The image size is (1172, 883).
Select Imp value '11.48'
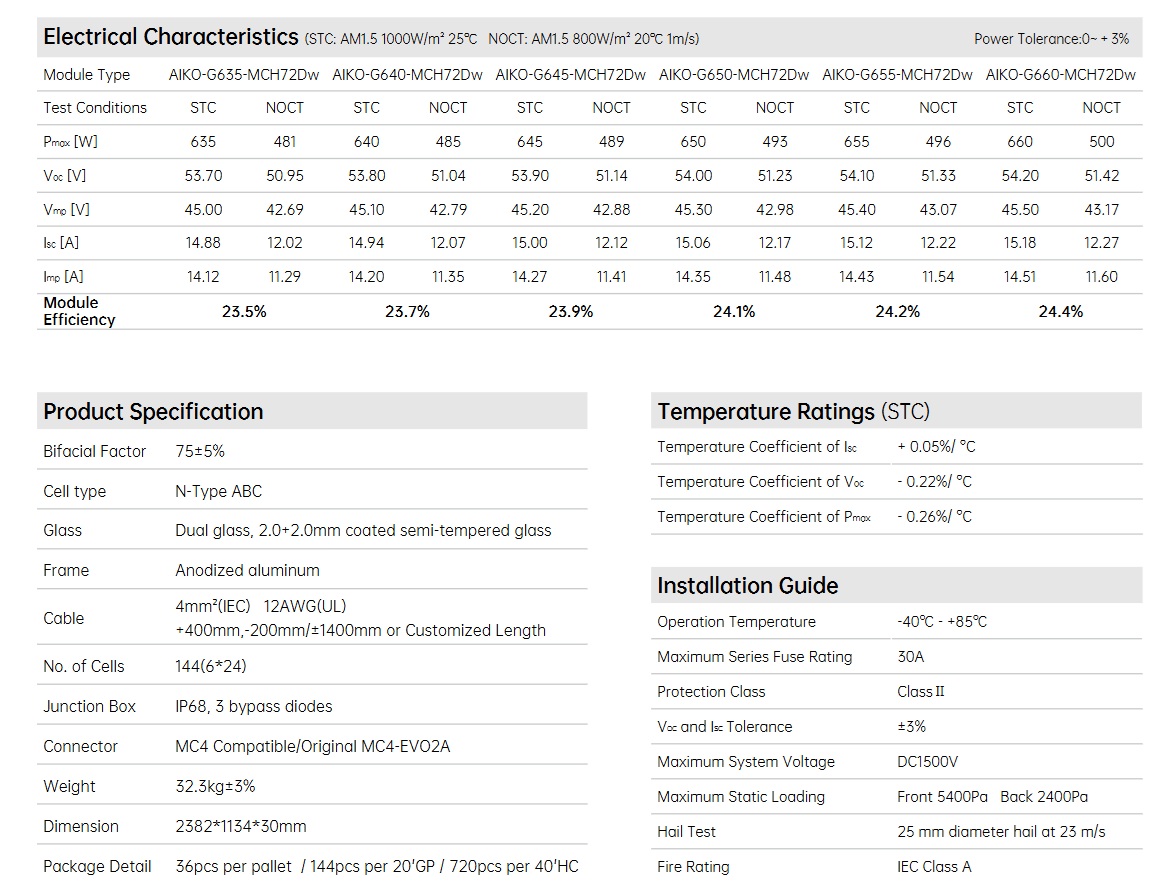click(774, 277)
